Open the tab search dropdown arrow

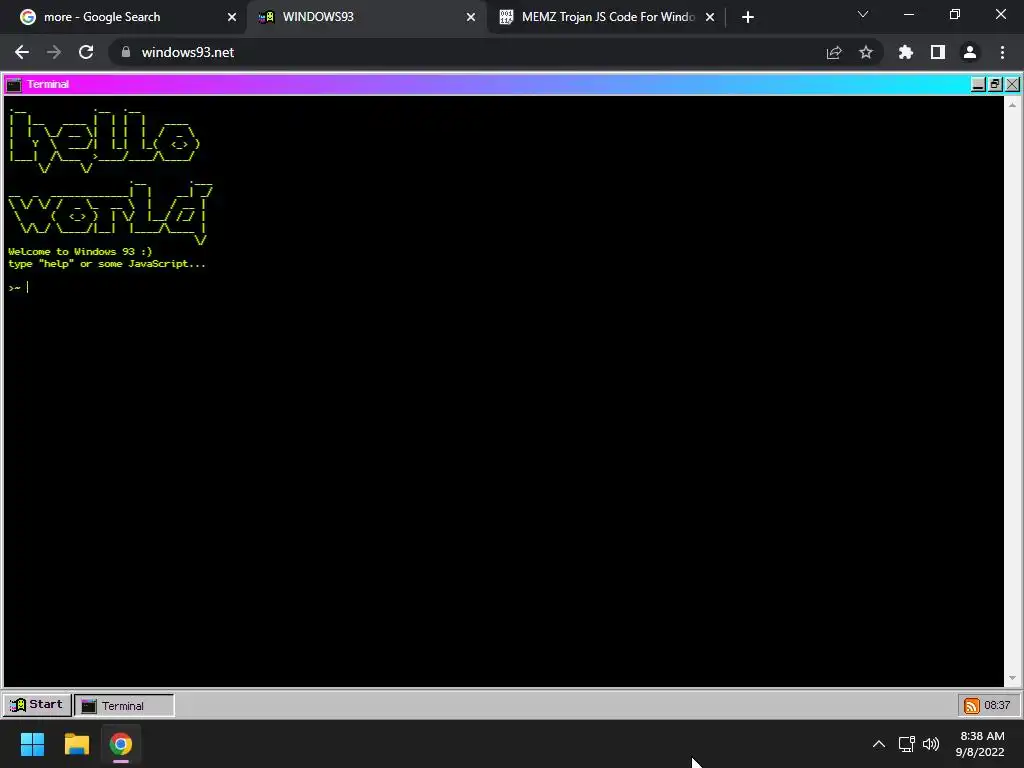[863, 14]
